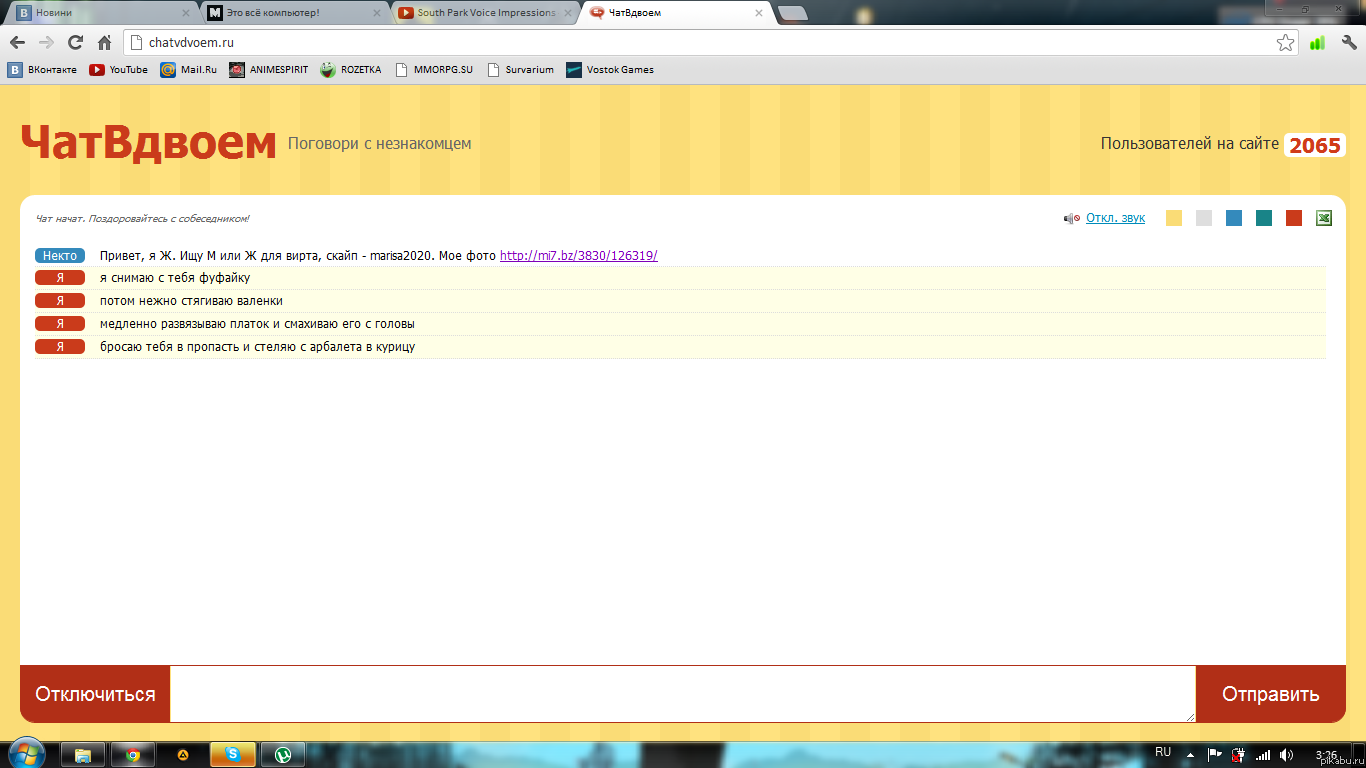
Task: Open the mi7.bz photo link
Action: [578, 256]
